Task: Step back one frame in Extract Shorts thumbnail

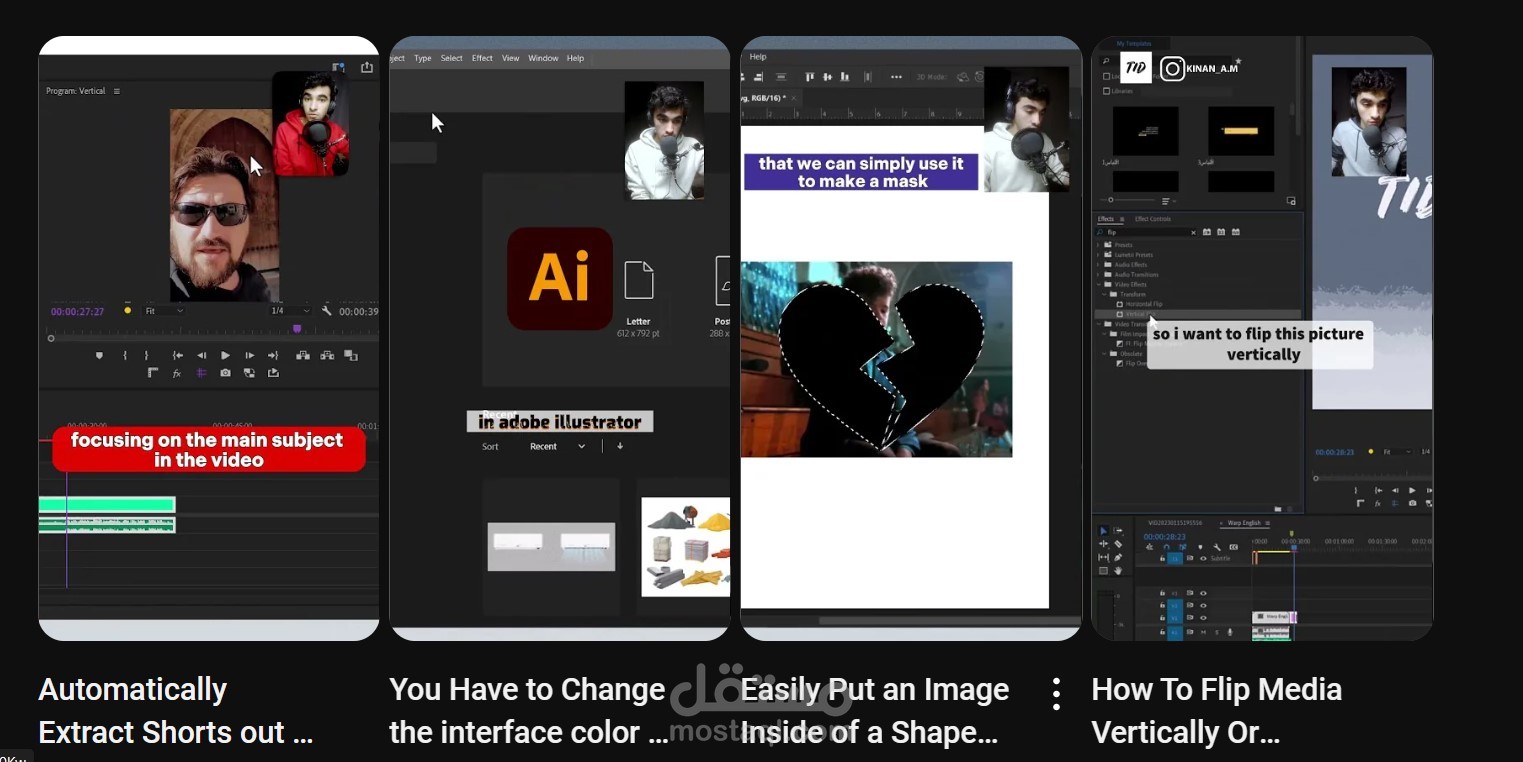Action: pyautogui.click(x=201, y=356)
